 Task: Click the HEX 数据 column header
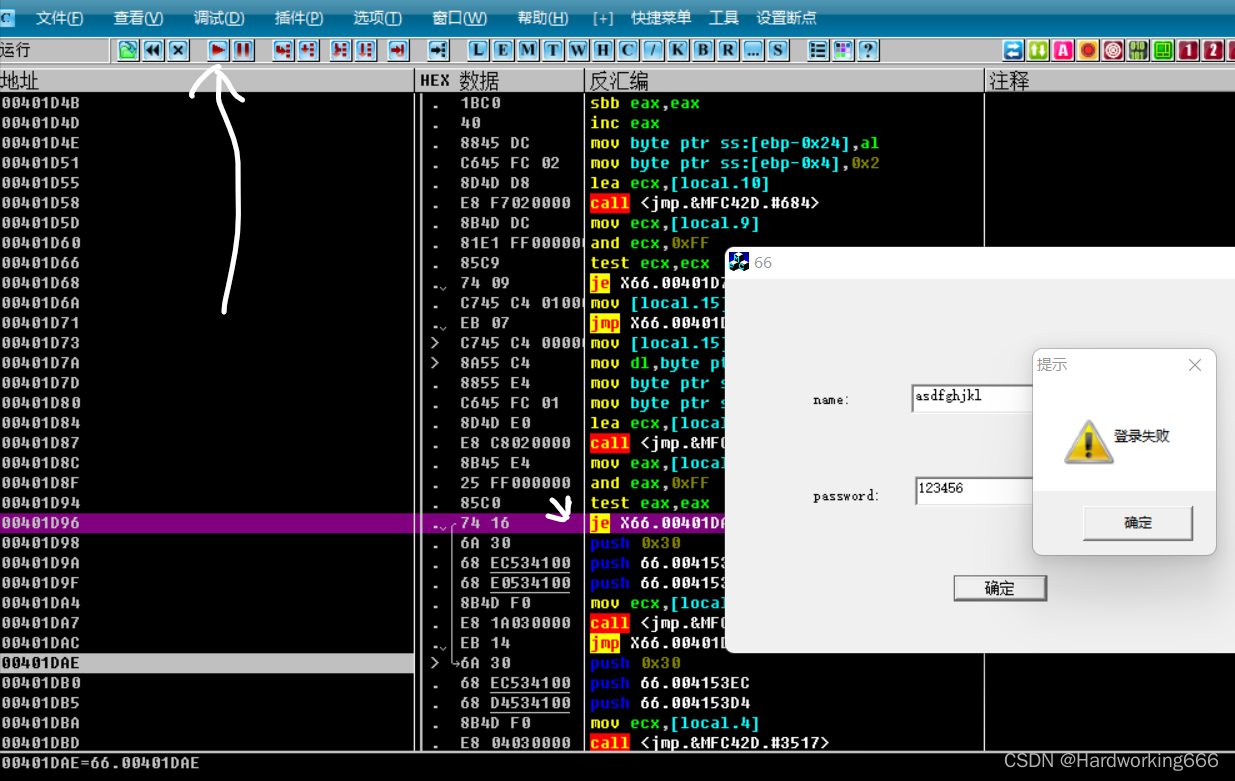[x=500, y=81]
